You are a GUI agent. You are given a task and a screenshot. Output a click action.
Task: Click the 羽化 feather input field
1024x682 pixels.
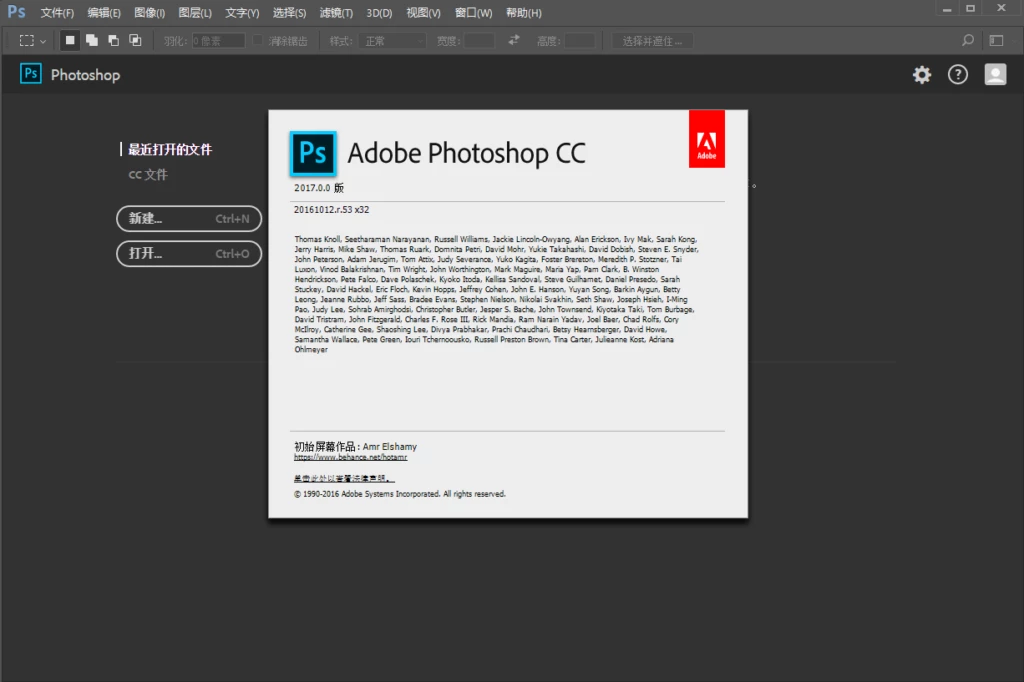click(218, 41)
